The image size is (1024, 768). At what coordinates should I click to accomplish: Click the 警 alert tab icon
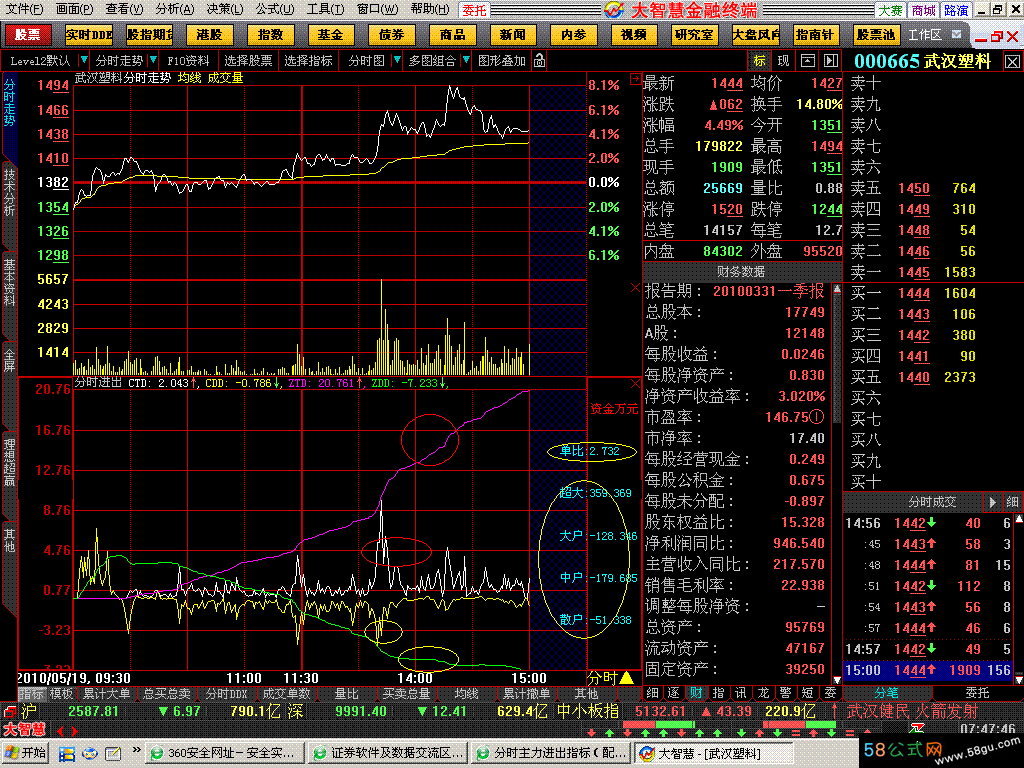coord(786,693)
